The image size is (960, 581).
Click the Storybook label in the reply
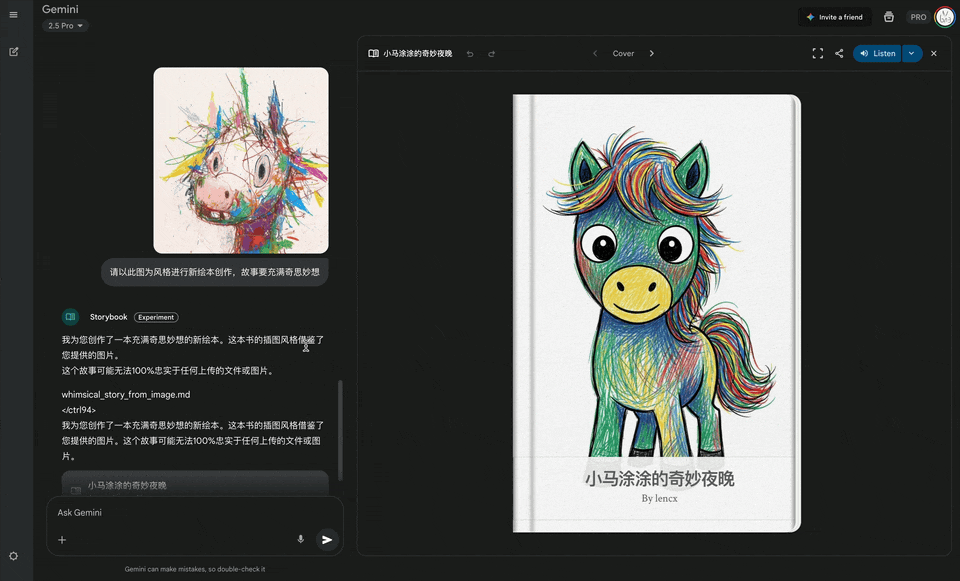pos(108,317)
